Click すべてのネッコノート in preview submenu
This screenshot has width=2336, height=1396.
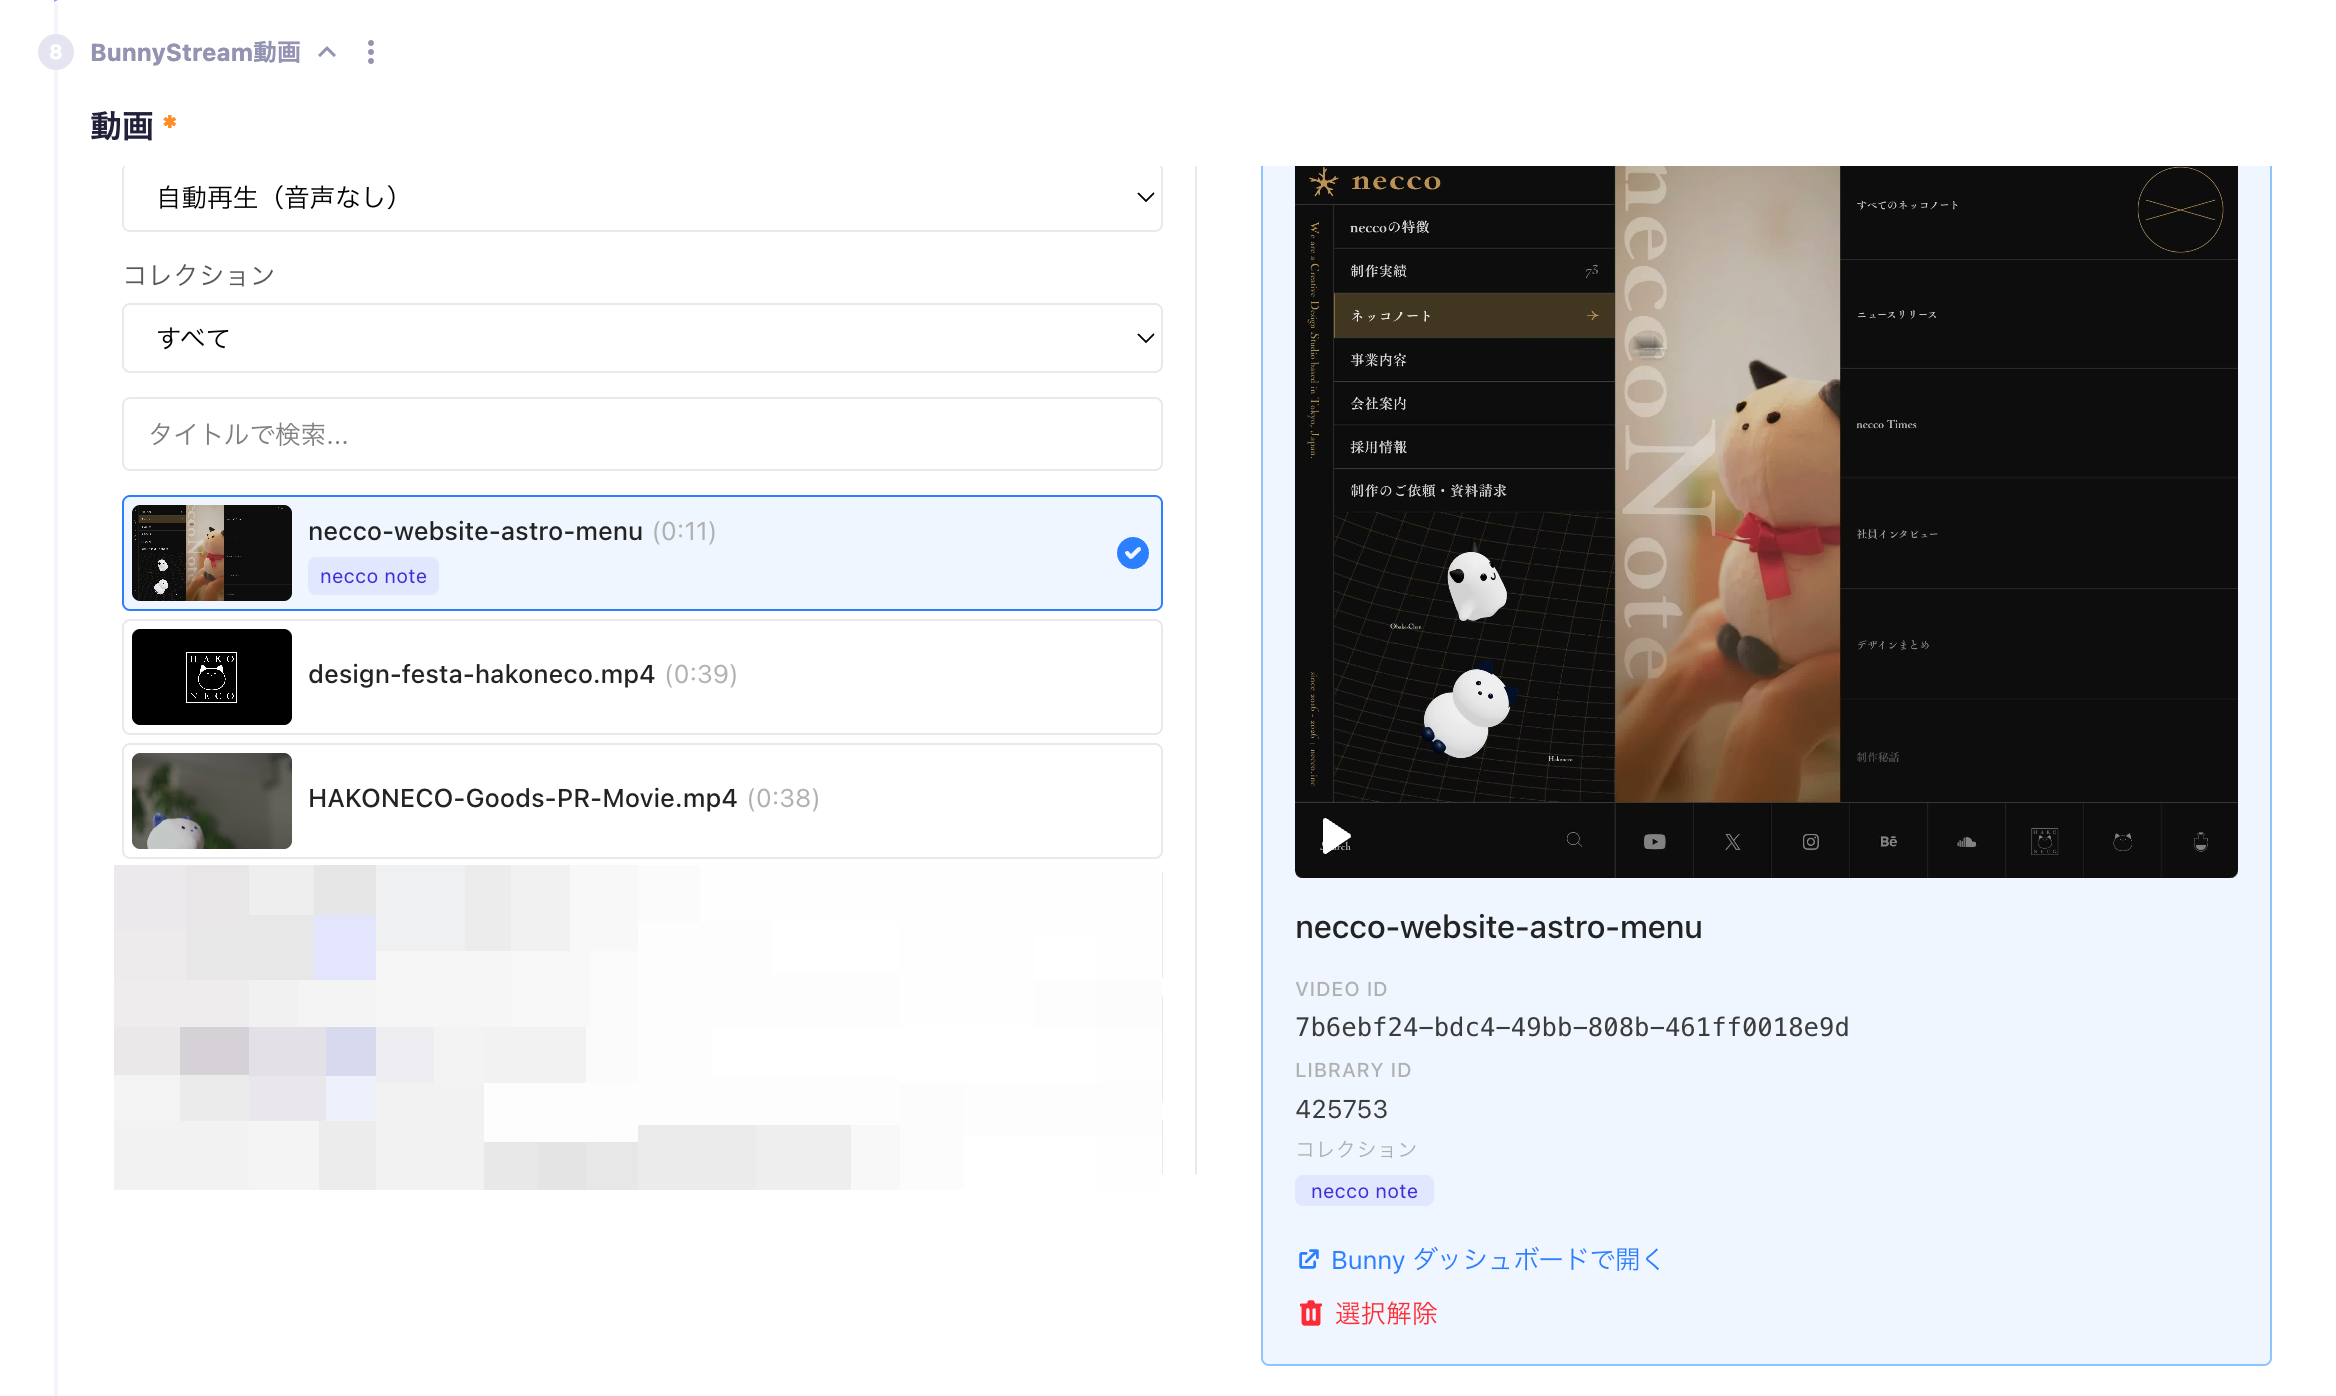(x=1907, y=204)
